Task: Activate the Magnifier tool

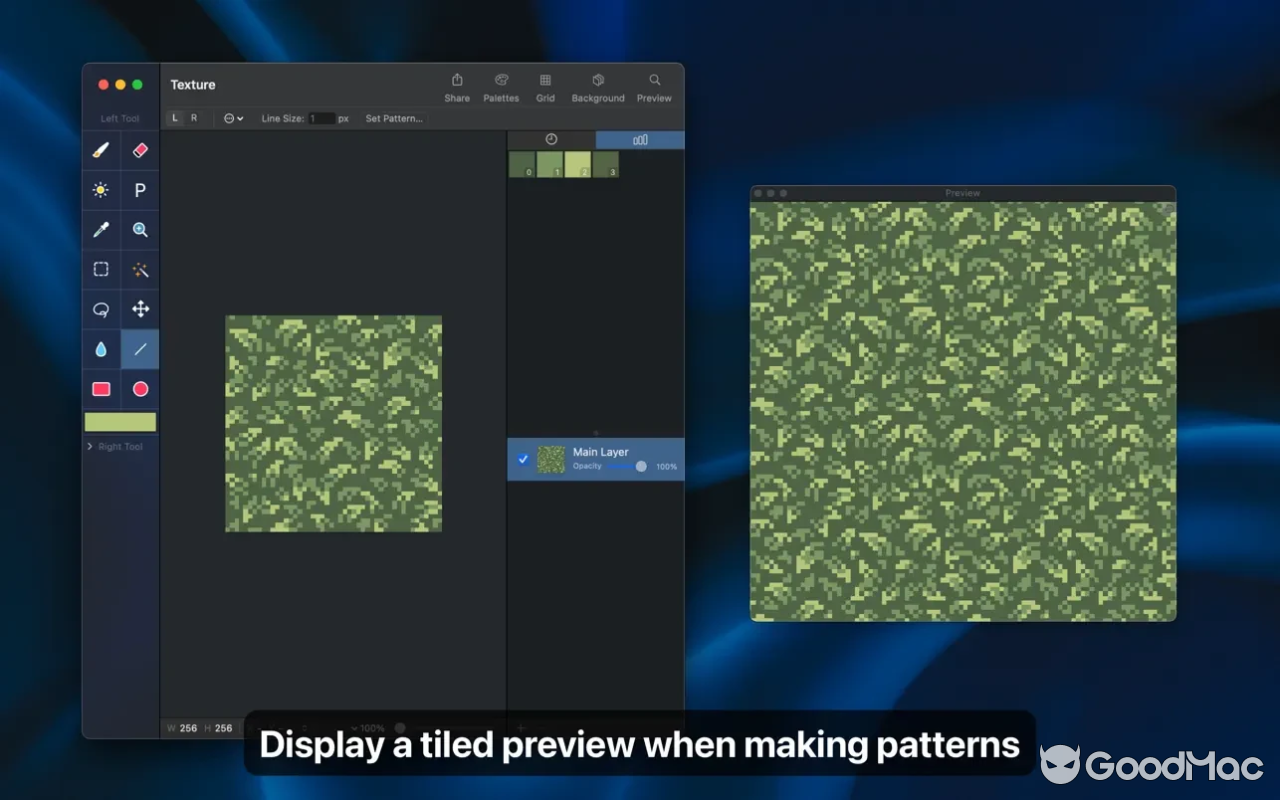Action: [x=140, y=230]
